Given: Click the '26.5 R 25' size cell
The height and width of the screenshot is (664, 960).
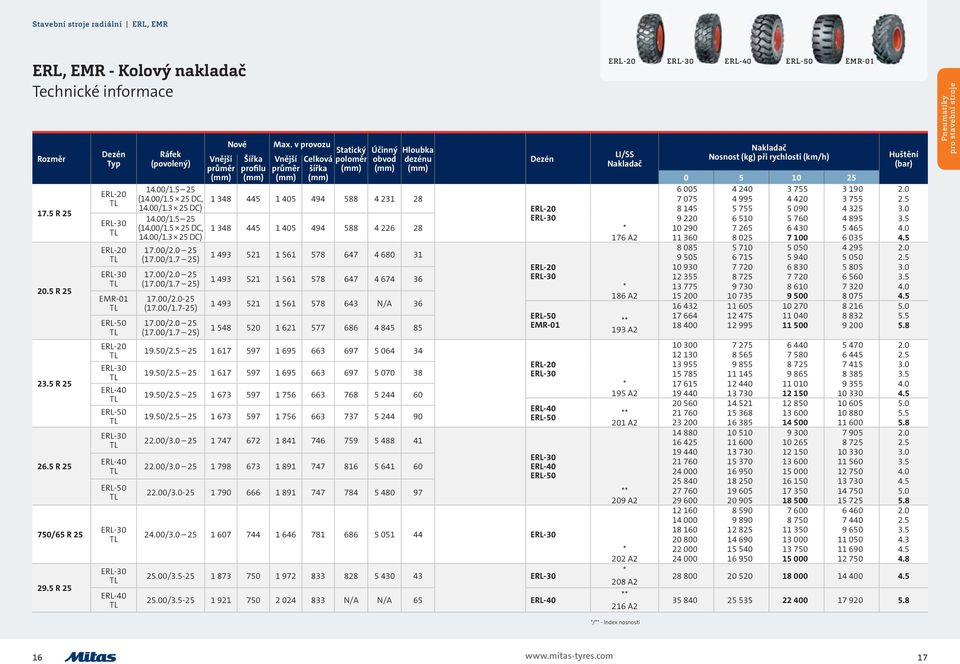Looking at the screenshot, I should point(54,466).
